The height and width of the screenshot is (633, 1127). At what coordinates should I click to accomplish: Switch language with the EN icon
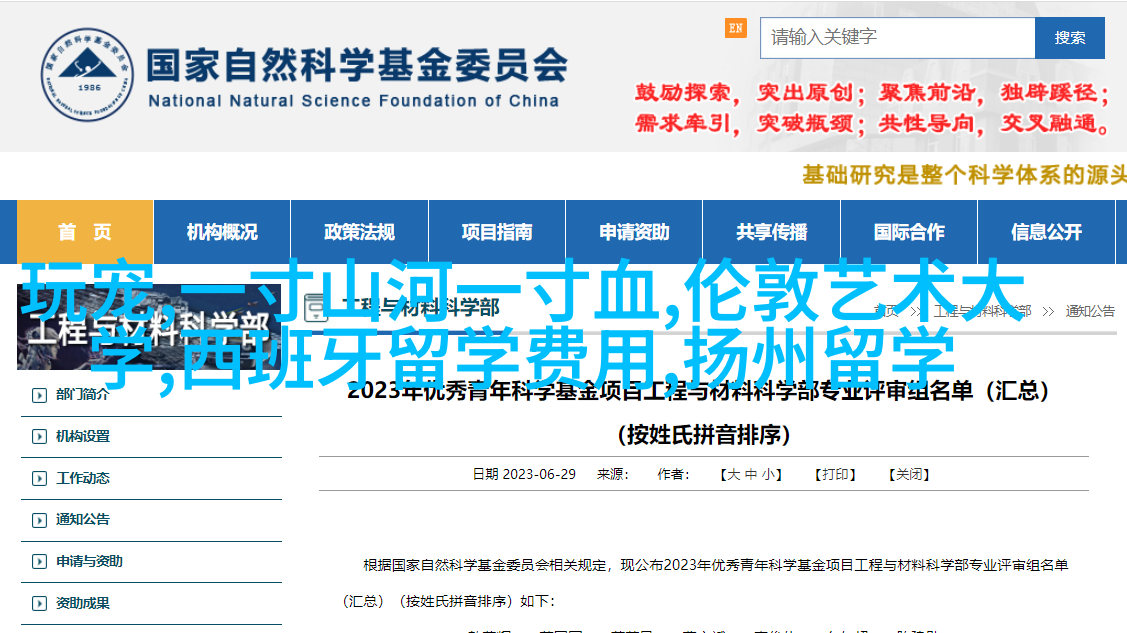735,29
